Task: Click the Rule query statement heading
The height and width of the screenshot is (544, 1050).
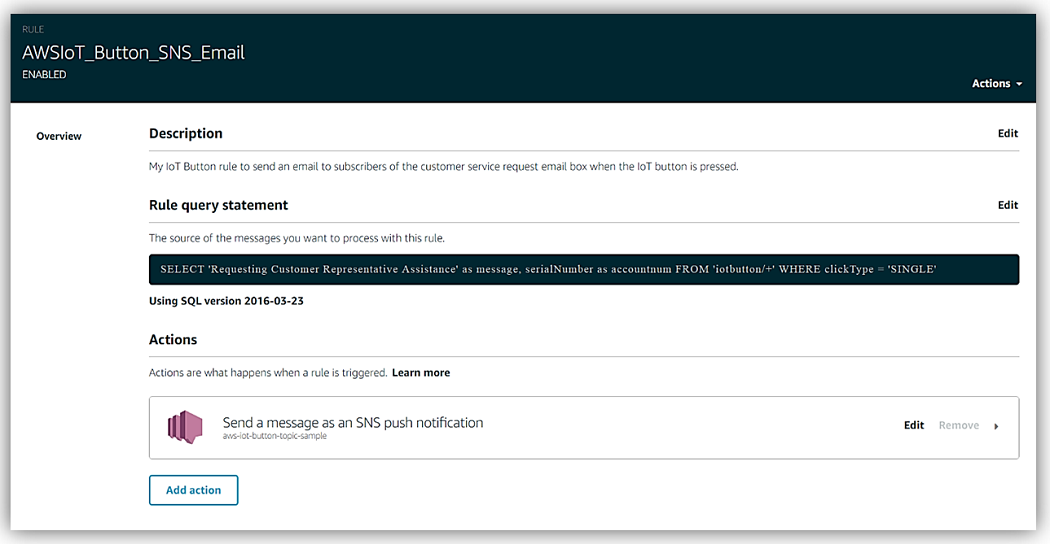Action: click(218, 205)
